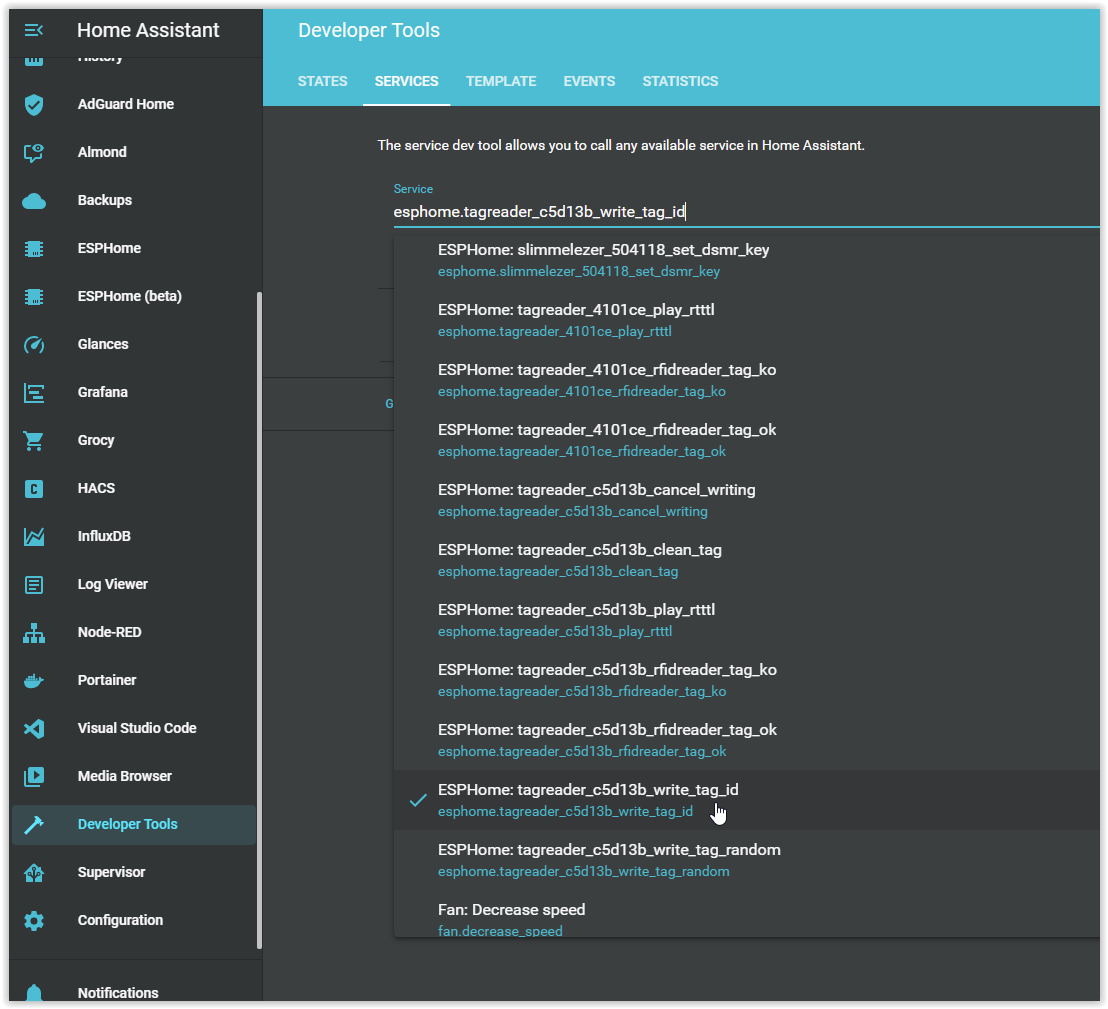This screenshot has width=1108, height=1009.
Task: Click the ESPHome chip icon
Action: coord(33,249)
